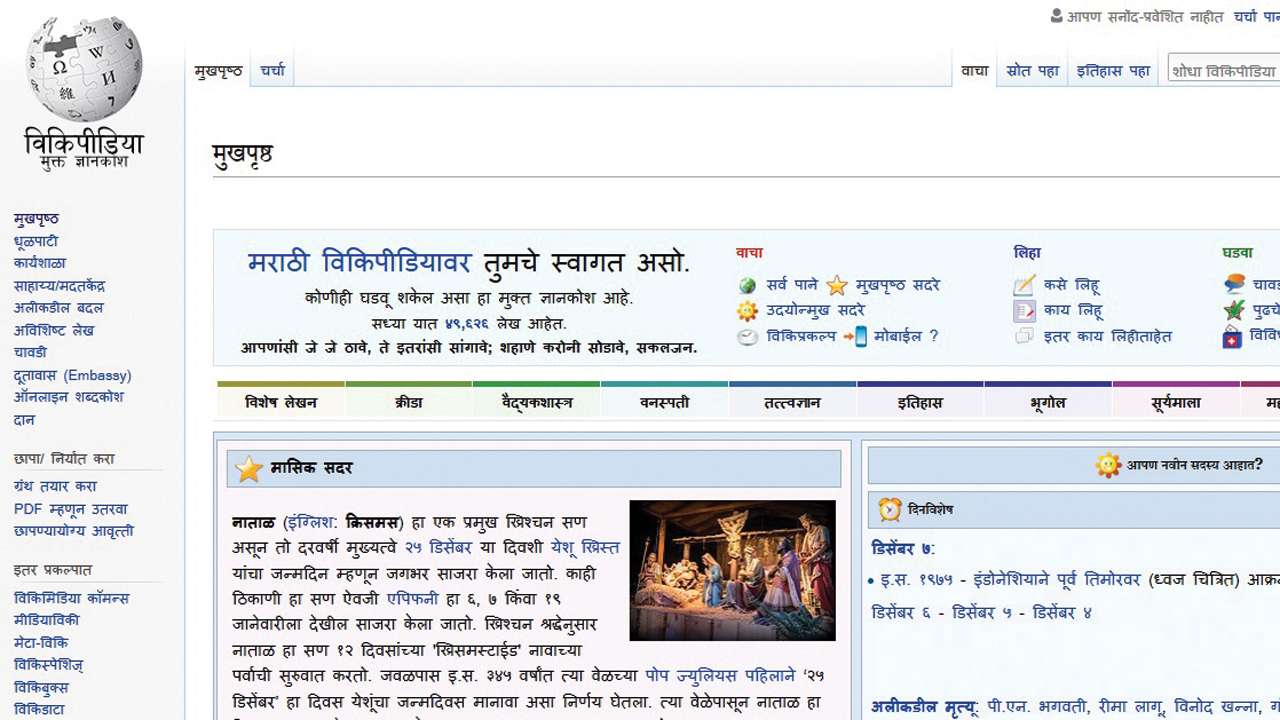Viewport: 1280px width, 720px height.
Task: Open विकिमिडिया कॉमन्स link
Action: pyautogui.click(x=72, y=598)
